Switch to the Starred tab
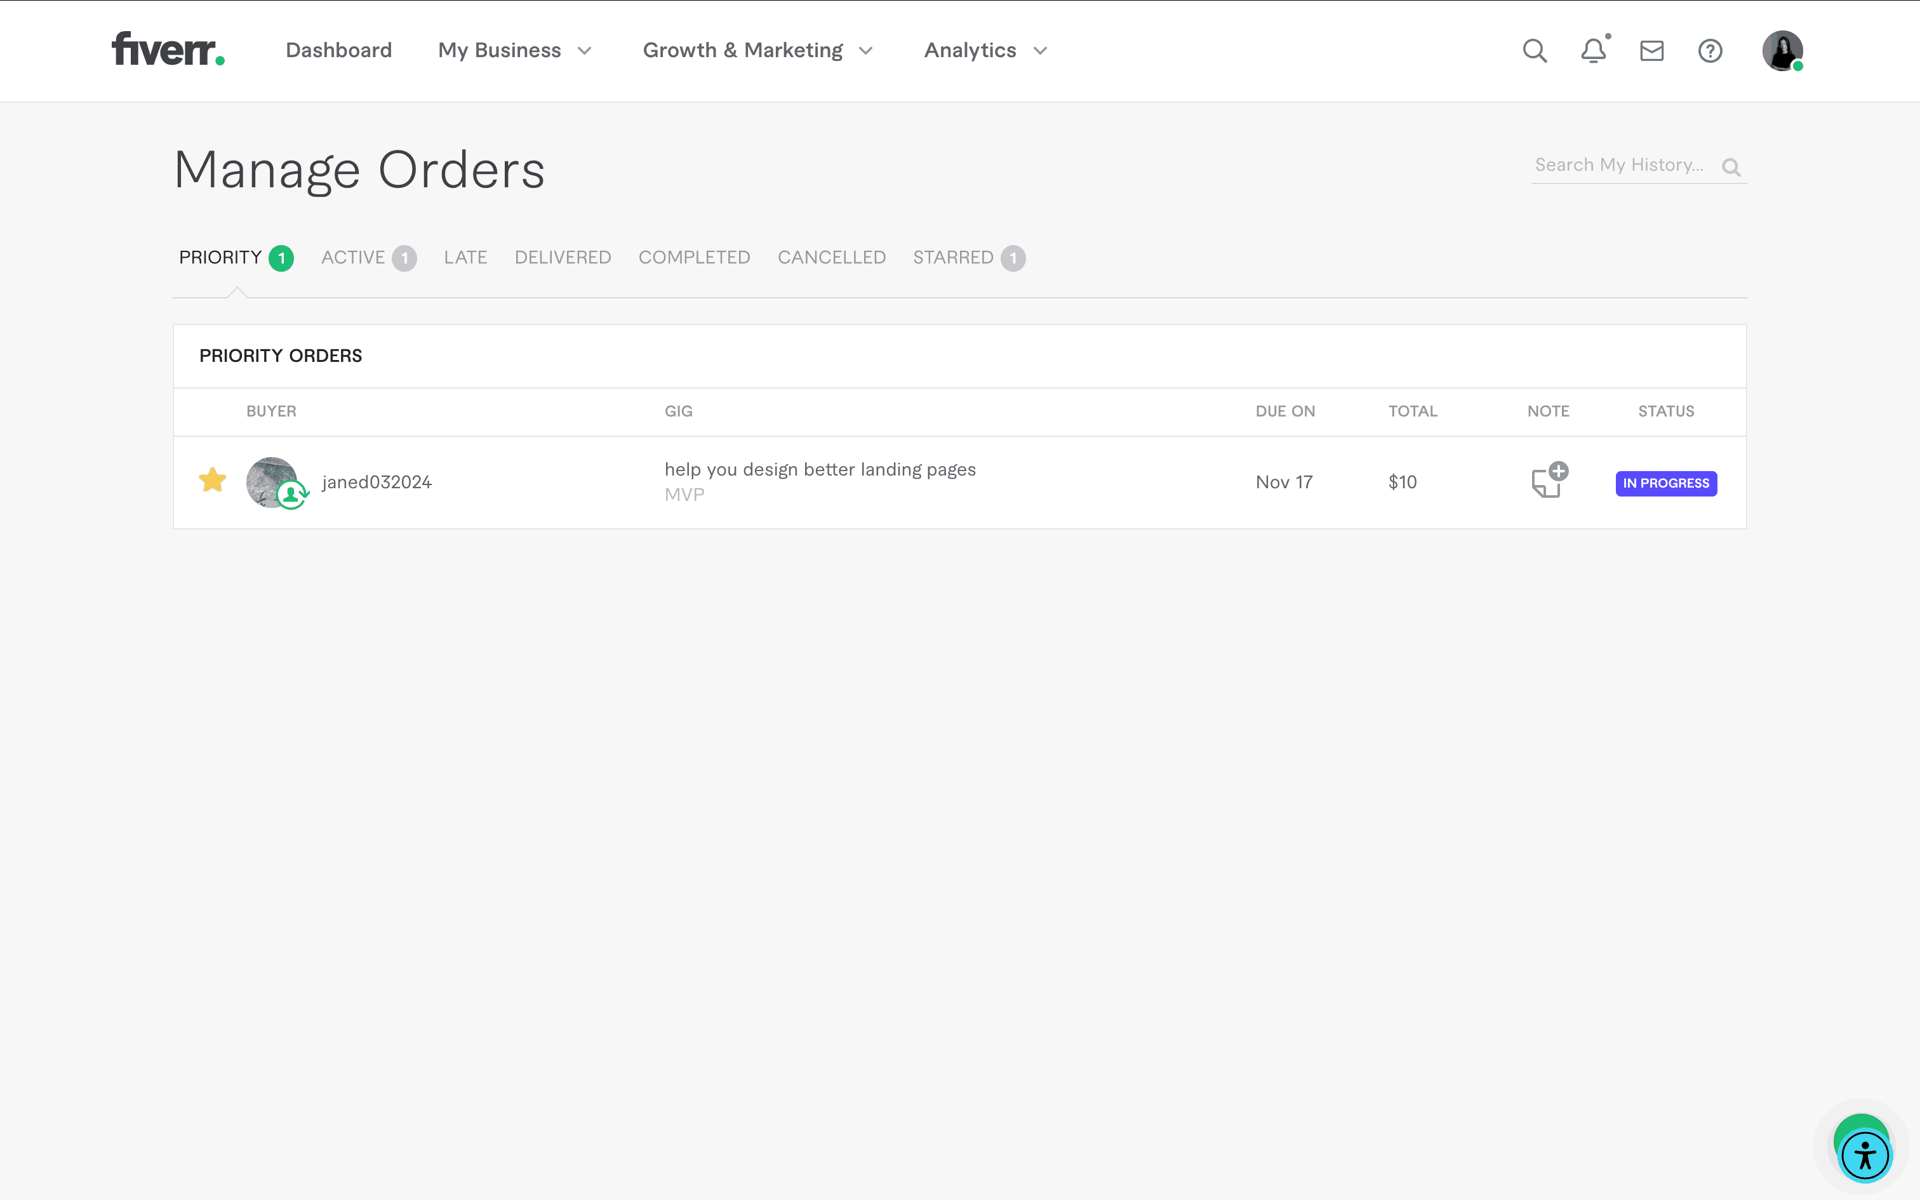 (x=968, y=258)
